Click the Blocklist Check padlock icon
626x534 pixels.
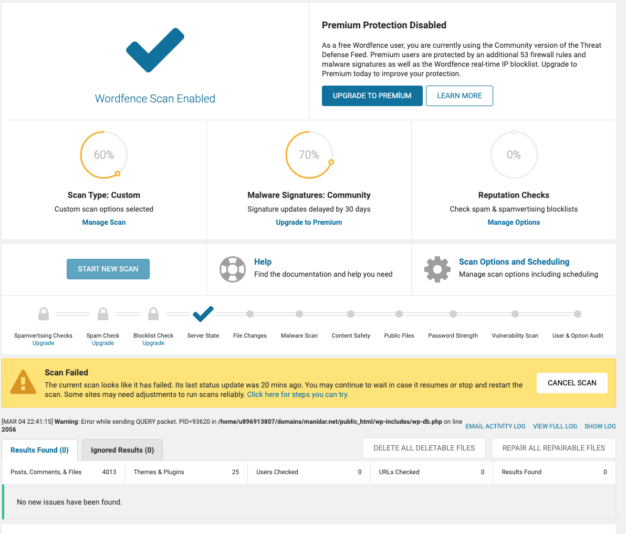click(x=153, y=314)
